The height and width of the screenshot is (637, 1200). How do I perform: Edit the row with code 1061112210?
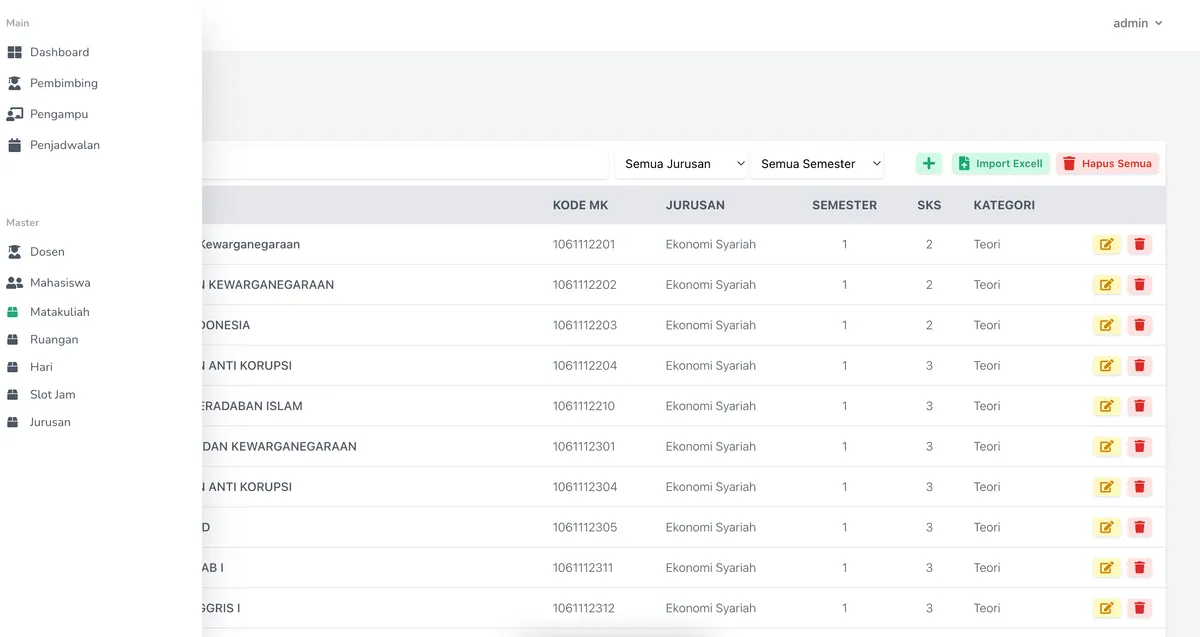[1106, 406]
